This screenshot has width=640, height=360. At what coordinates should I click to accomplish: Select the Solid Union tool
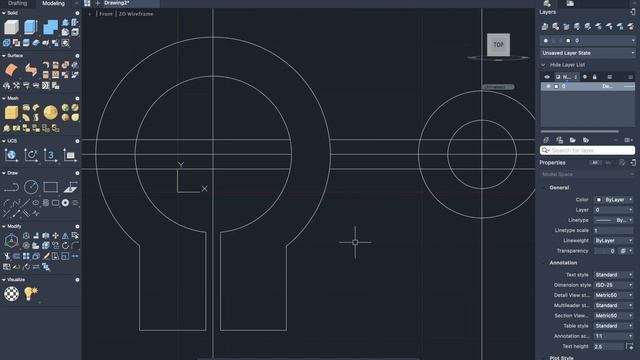(50, 27)
